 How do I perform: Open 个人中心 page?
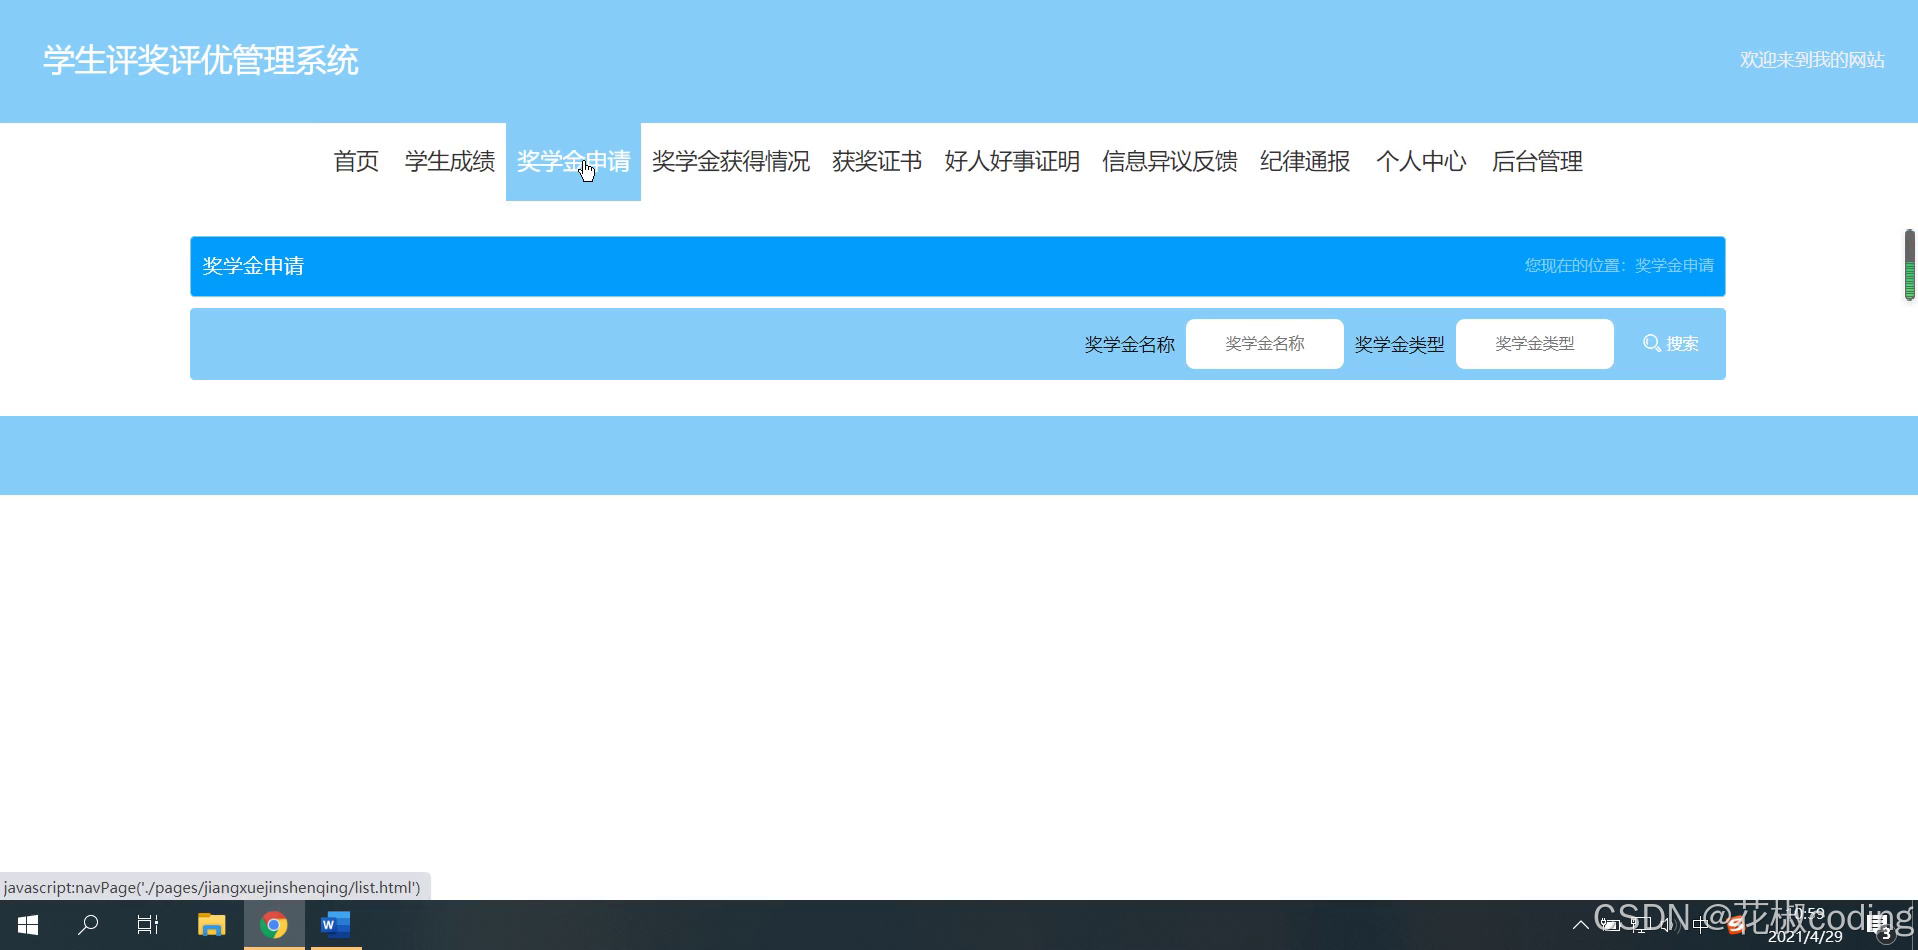point(1421,161)
